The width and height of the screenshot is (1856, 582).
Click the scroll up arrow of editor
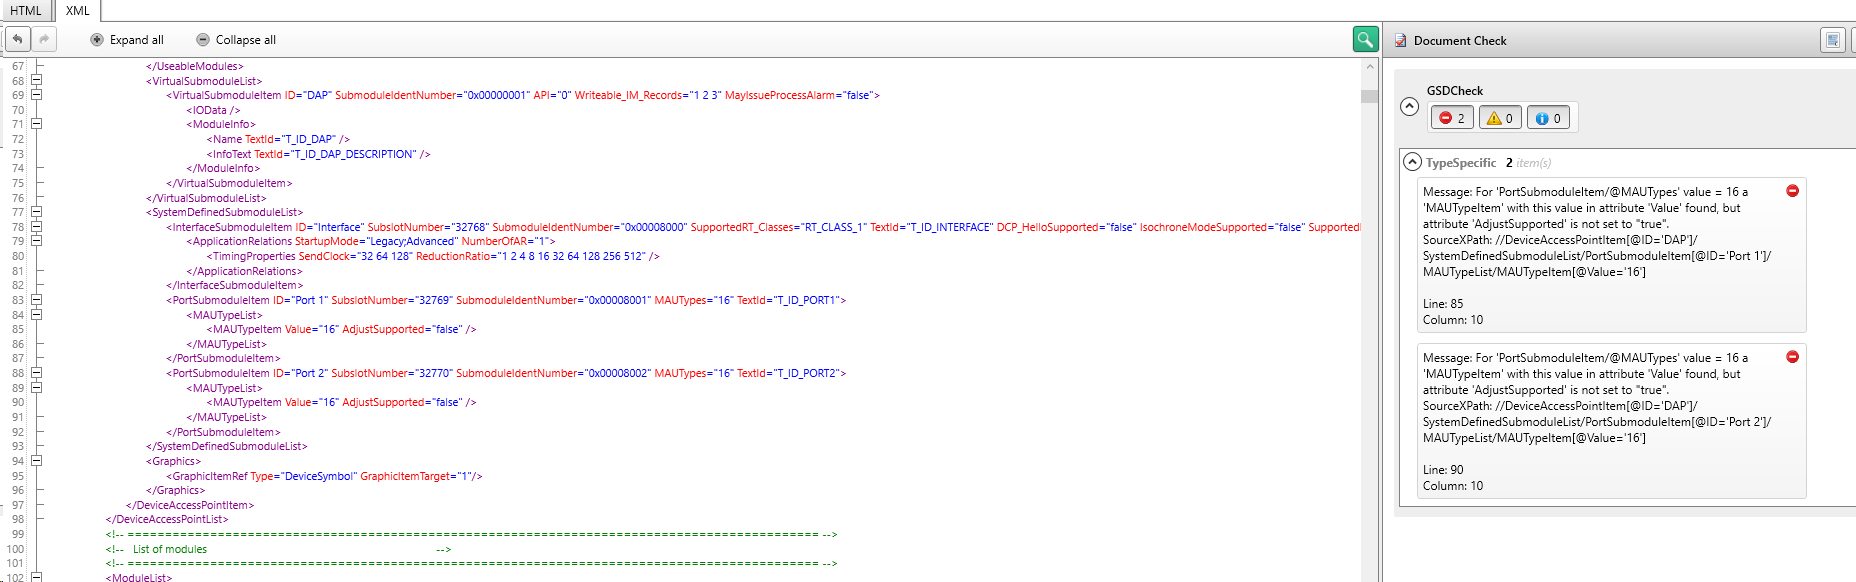pos(1369,66)
